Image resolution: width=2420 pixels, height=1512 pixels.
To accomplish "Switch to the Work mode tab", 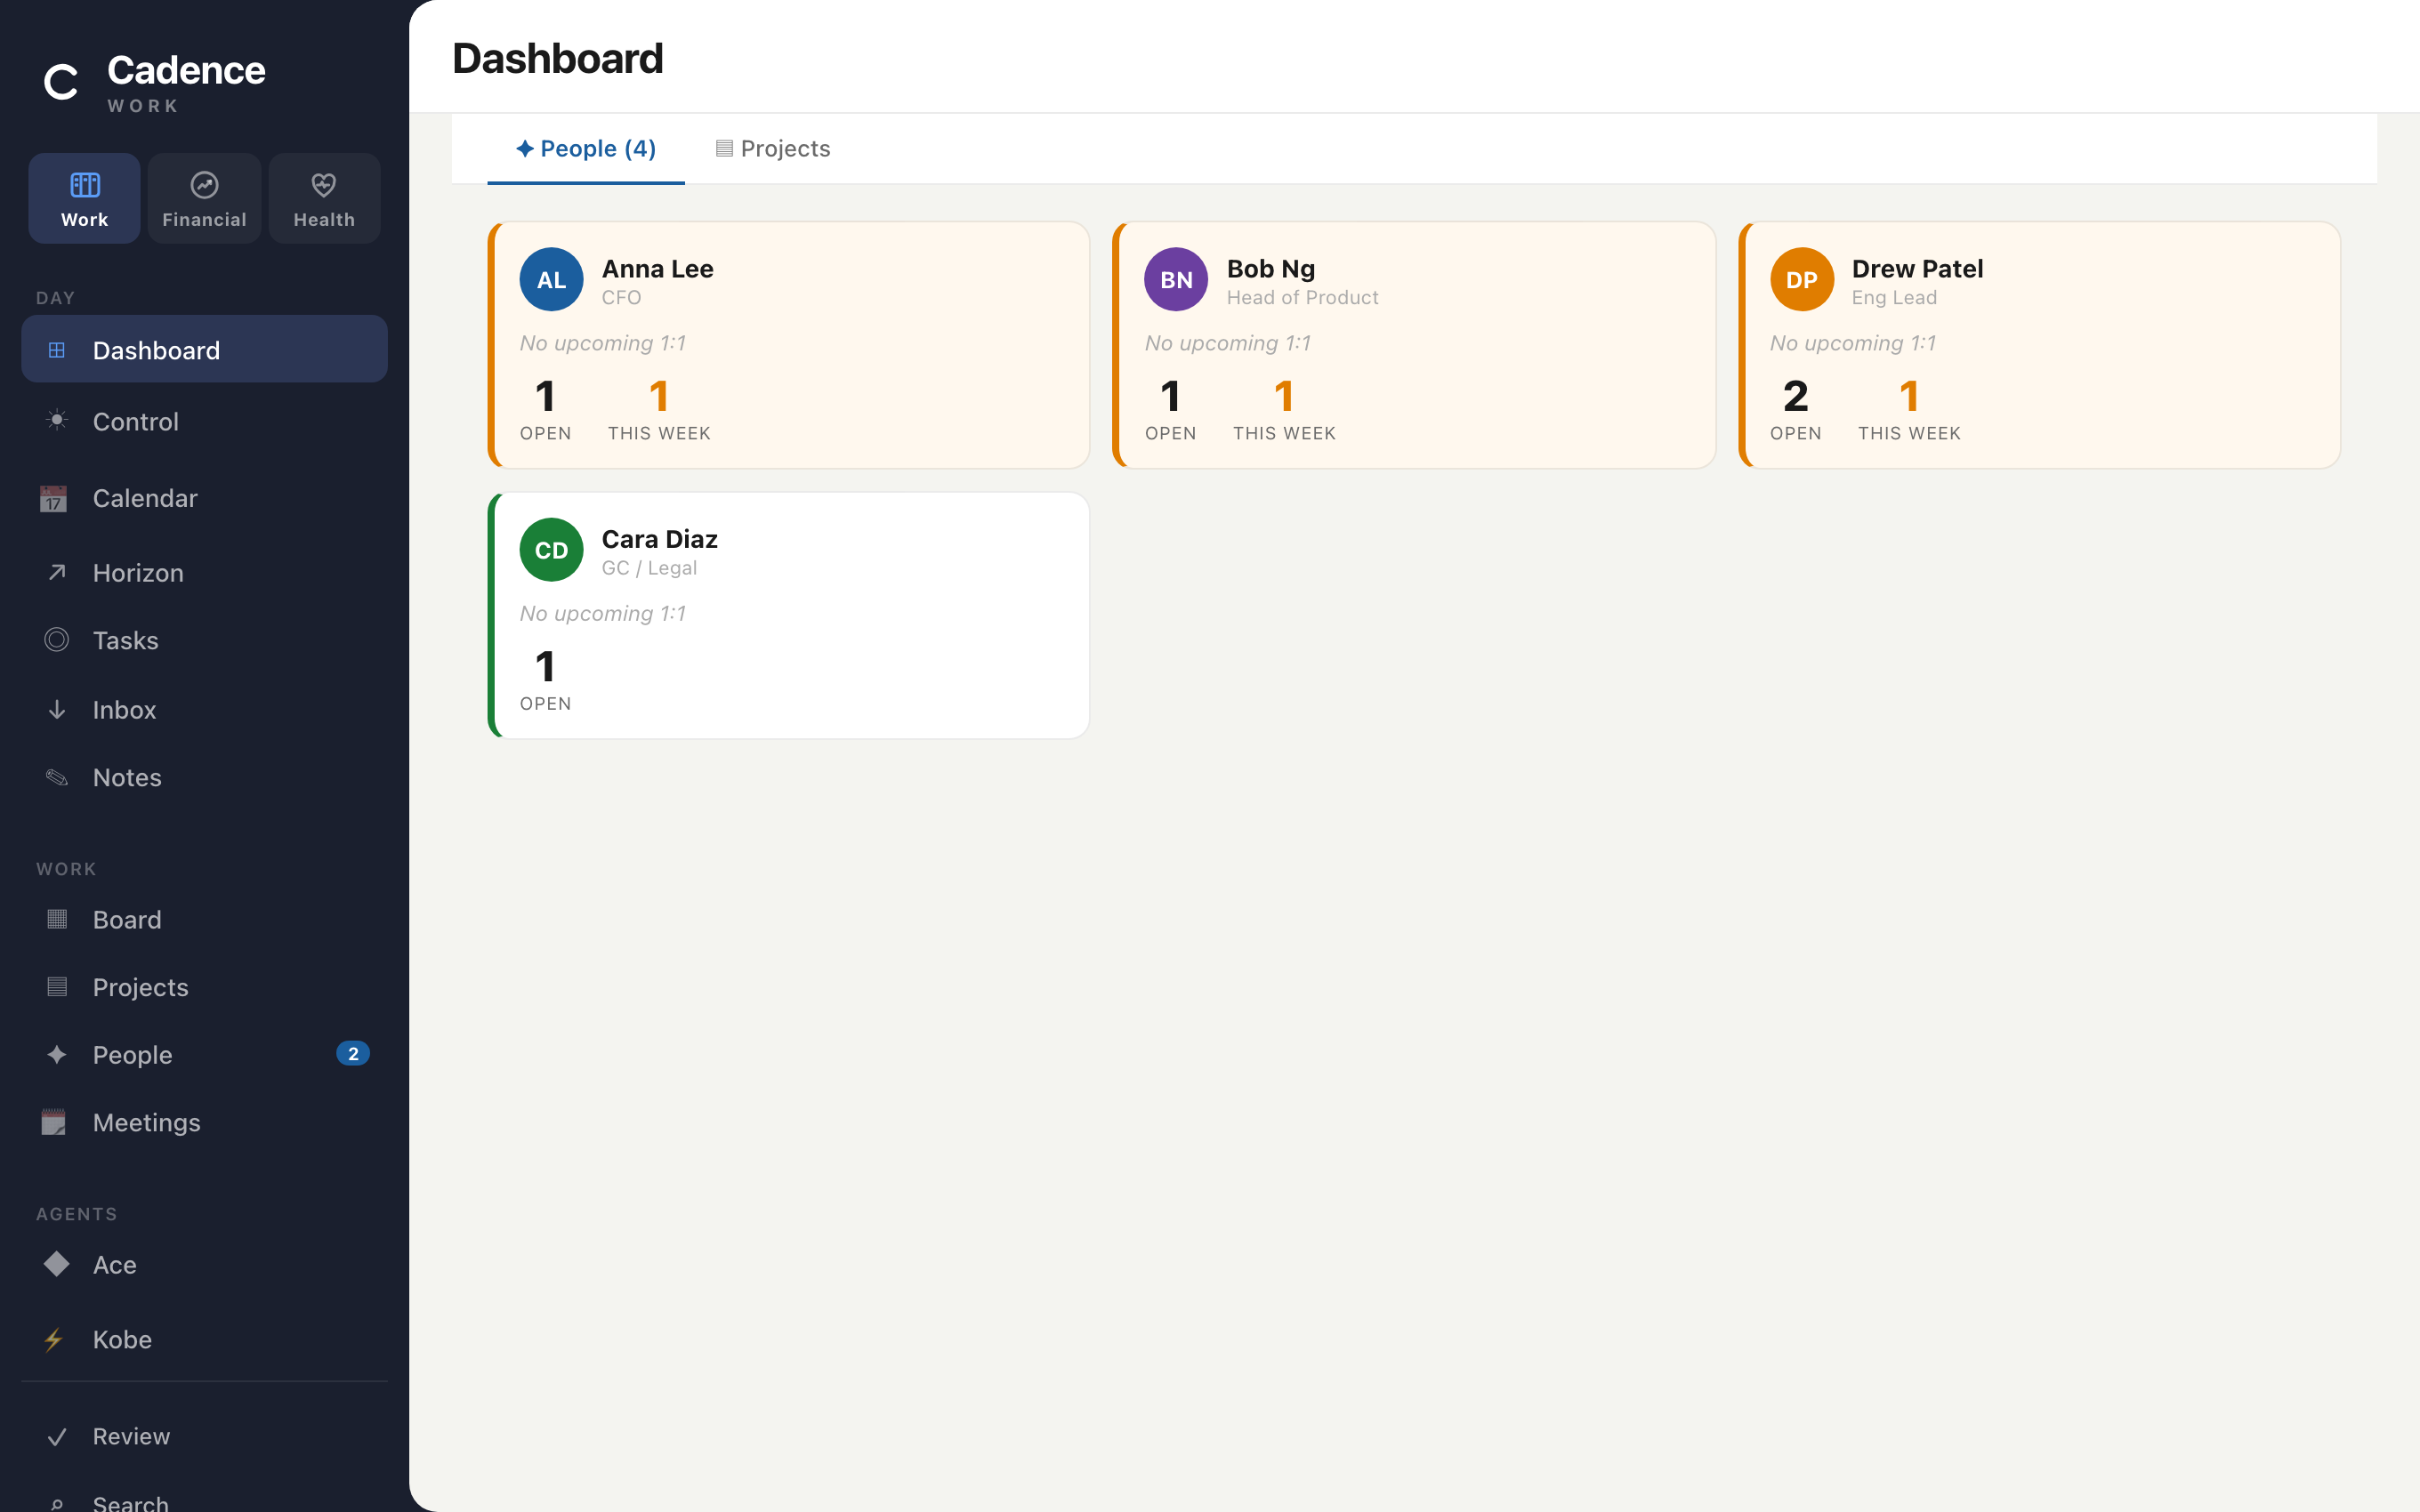I will click(x=84, y=198).
